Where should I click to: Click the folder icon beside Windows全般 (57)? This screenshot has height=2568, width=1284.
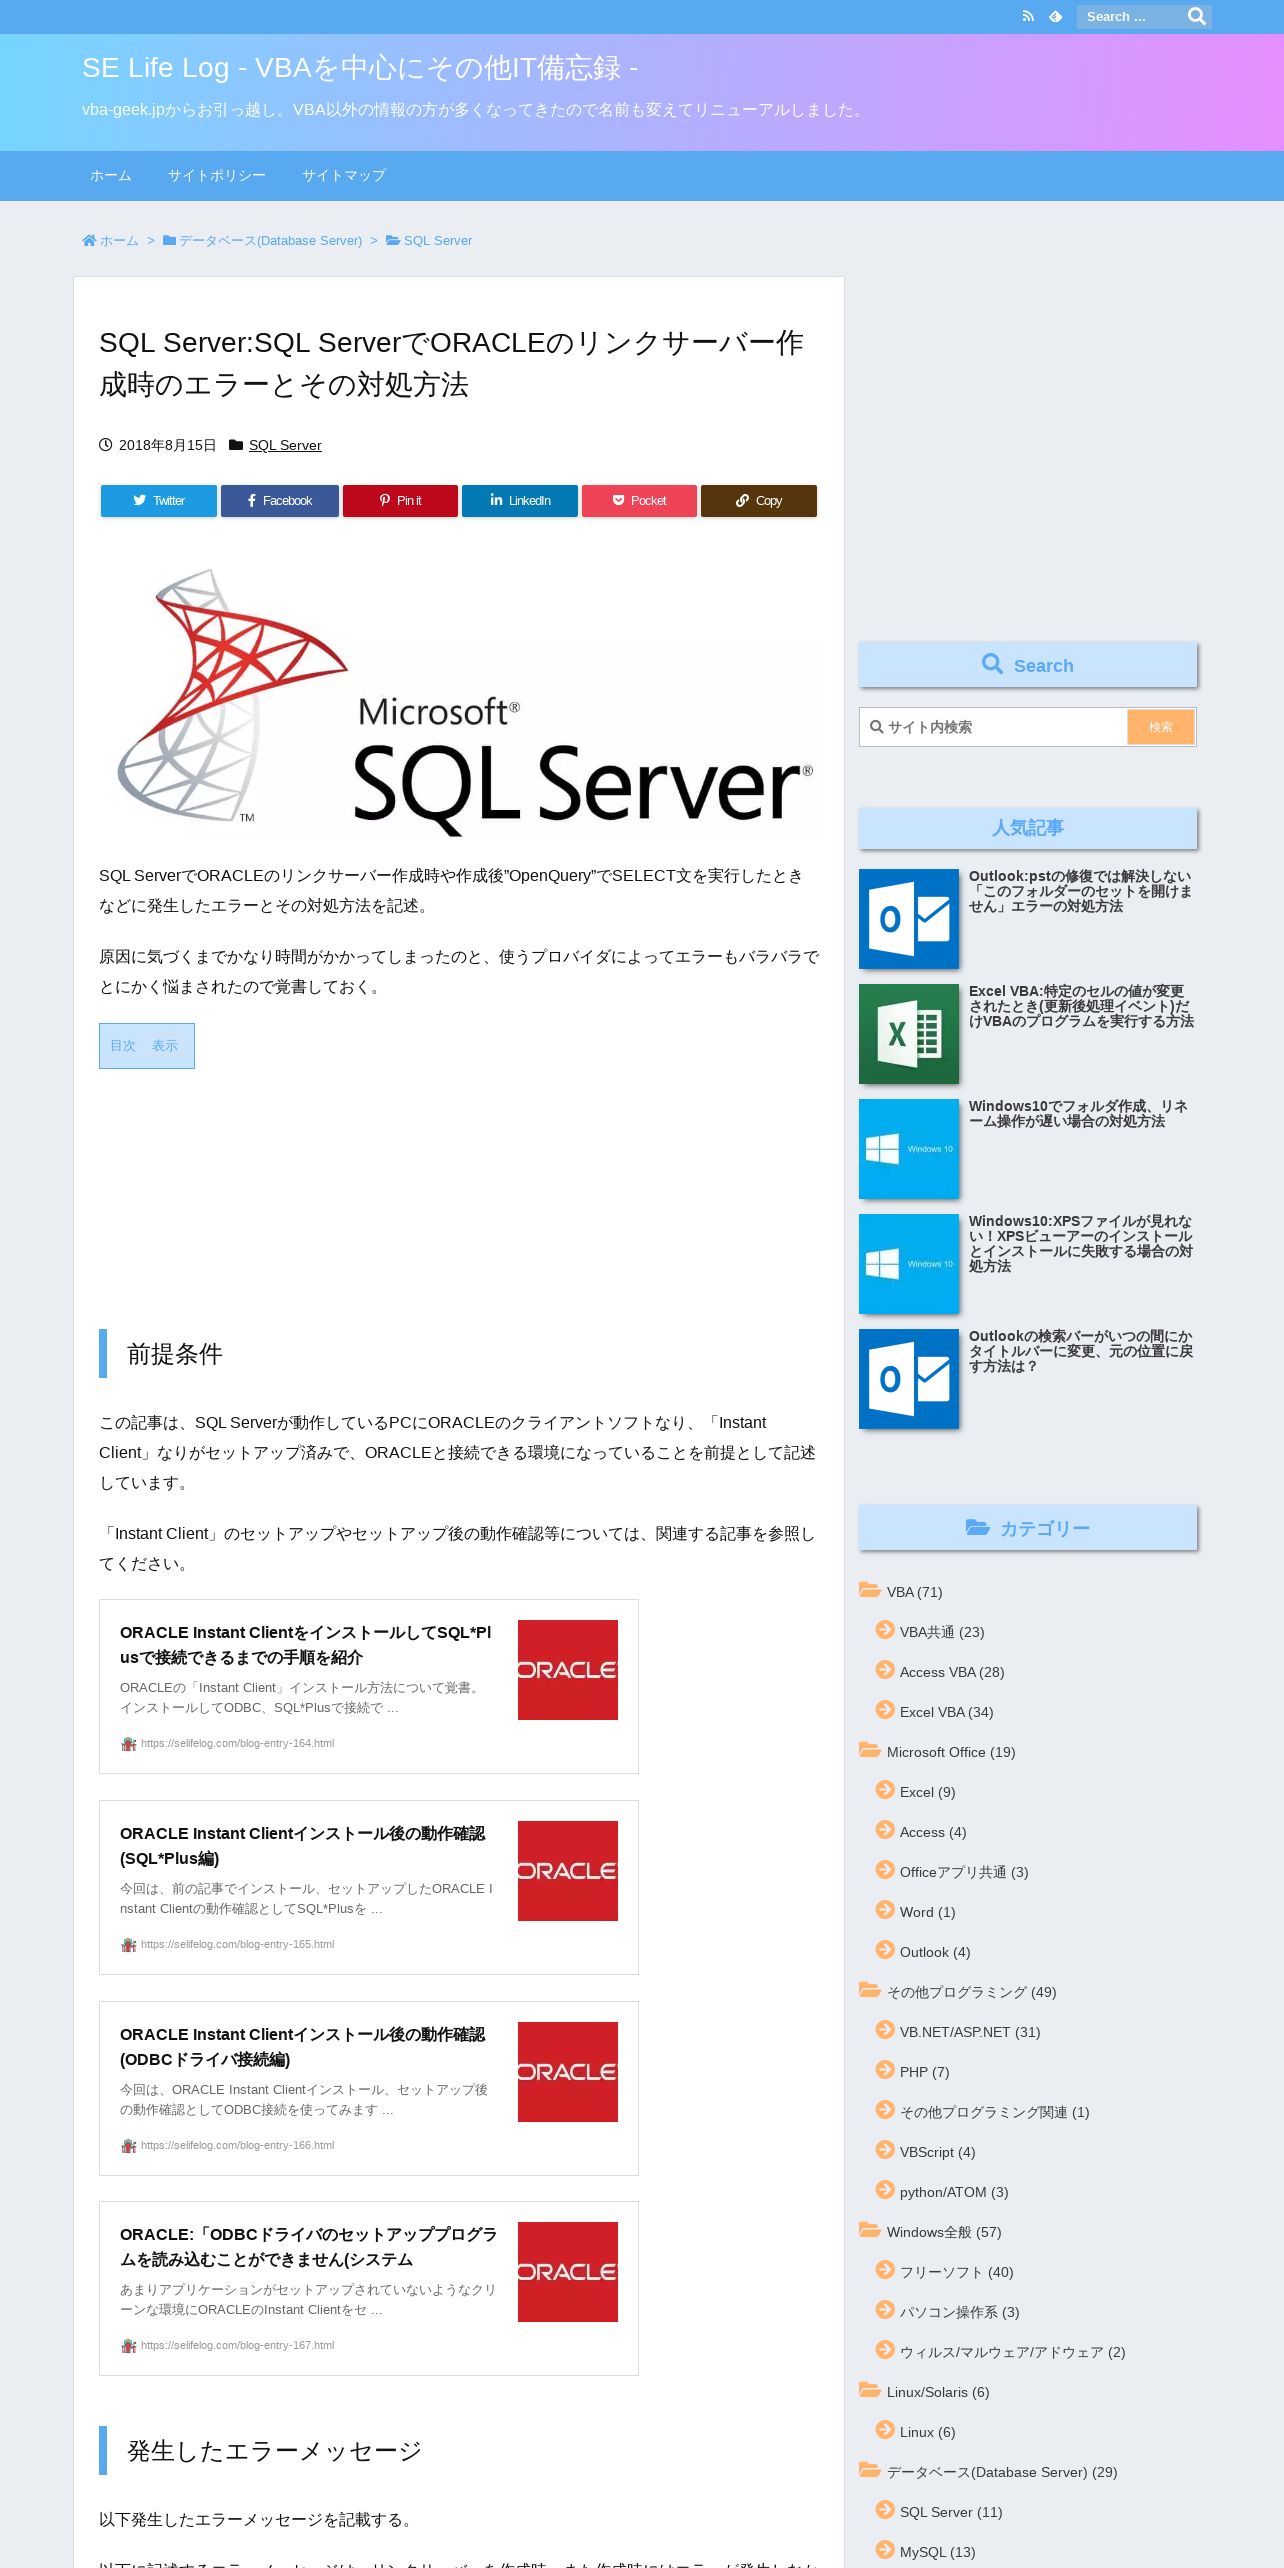[x=869, y=2230]
